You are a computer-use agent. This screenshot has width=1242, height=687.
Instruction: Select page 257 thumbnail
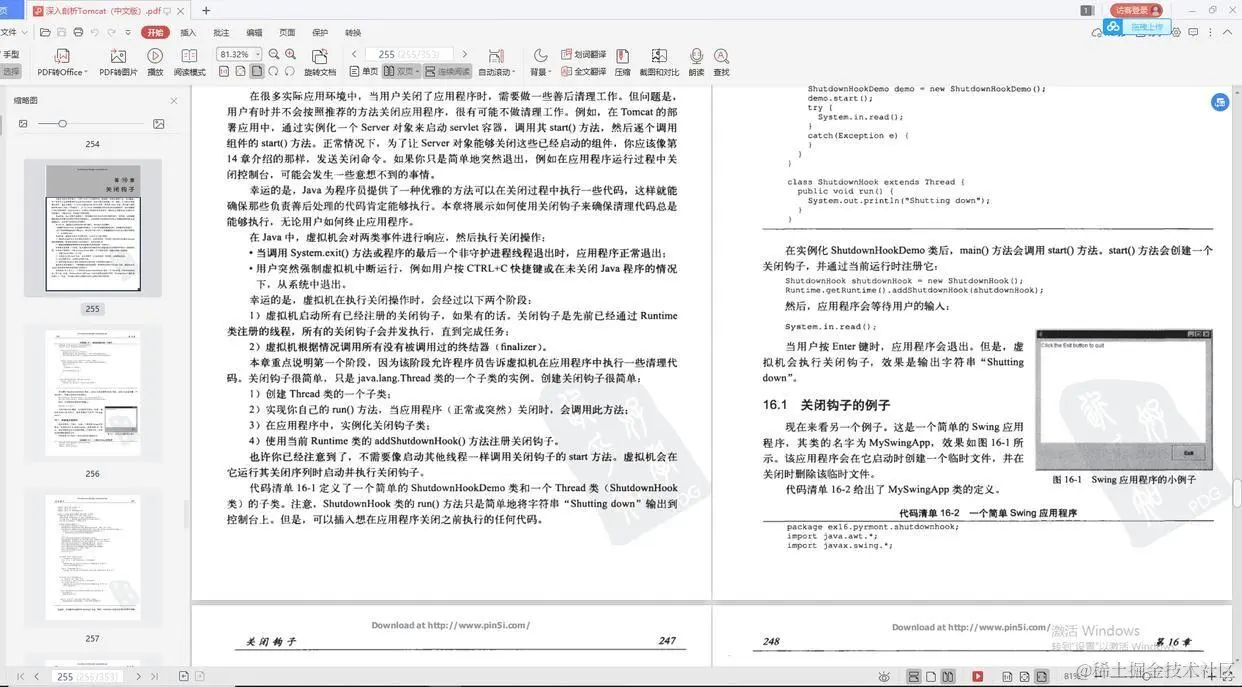(x=93, y=557)
